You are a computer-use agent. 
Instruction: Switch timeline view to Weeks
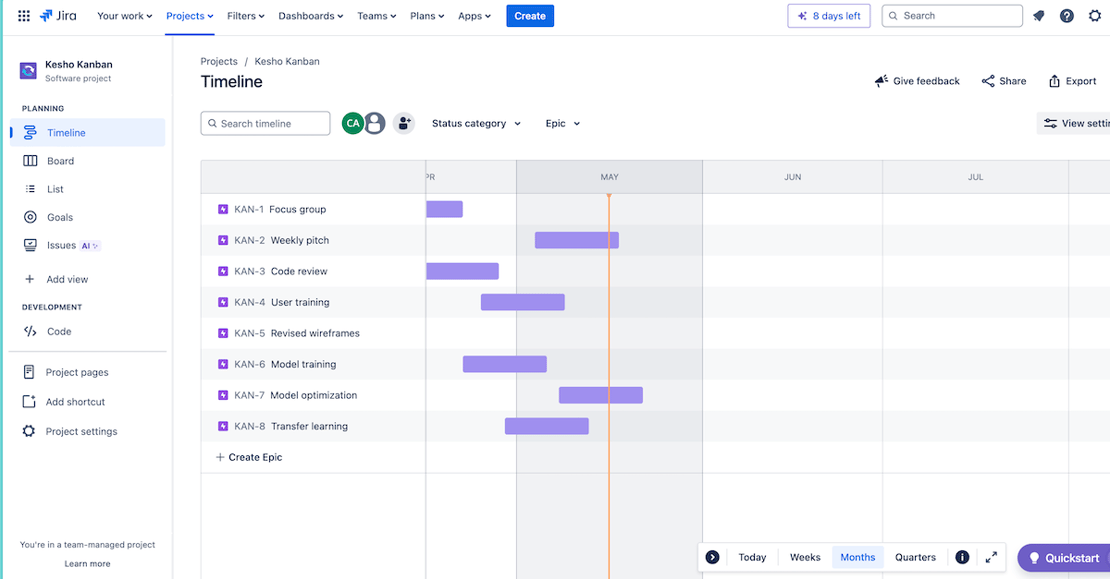pos(805,557)
